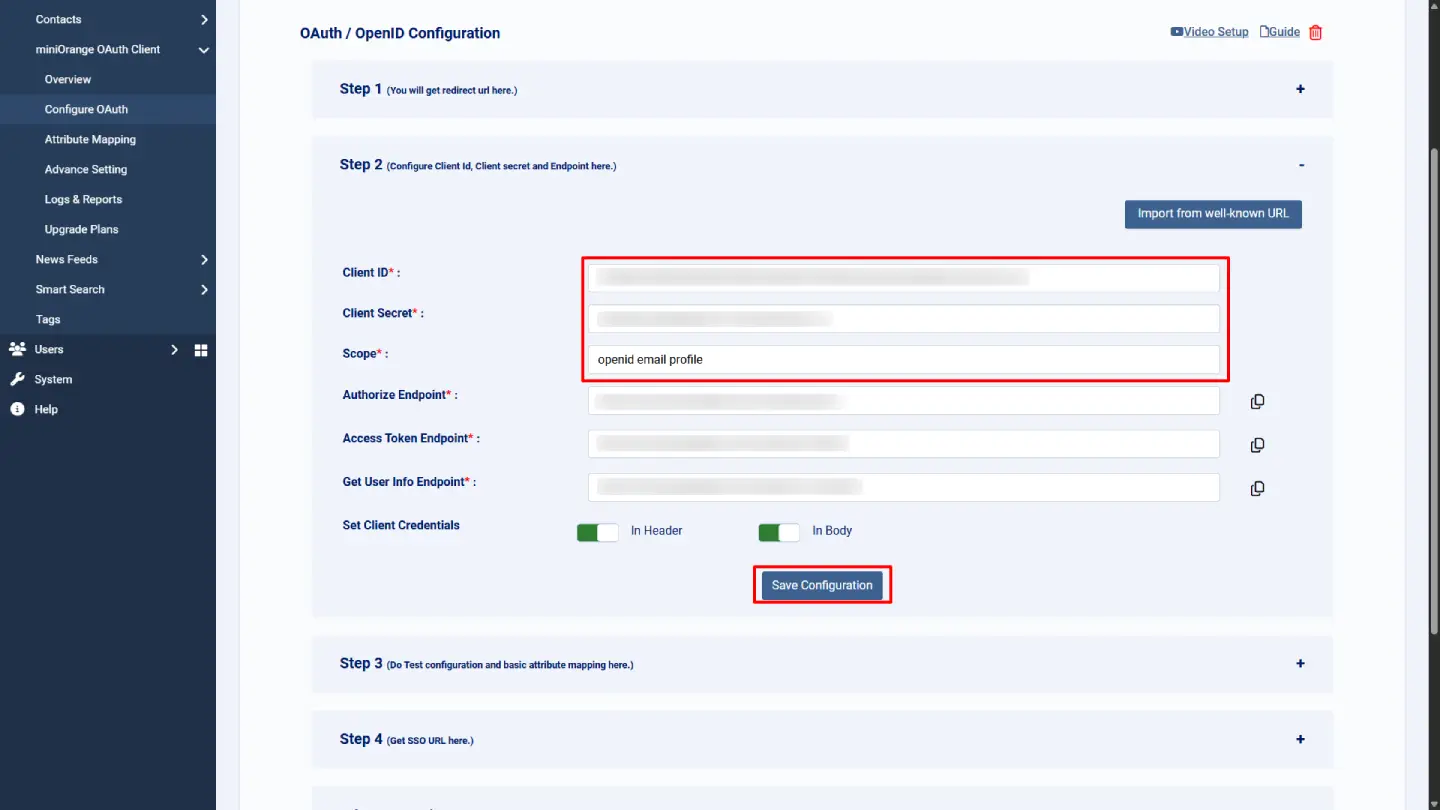
Task: Expand the News Feeds submenu arrow
Action: click(x=204, y=260)
